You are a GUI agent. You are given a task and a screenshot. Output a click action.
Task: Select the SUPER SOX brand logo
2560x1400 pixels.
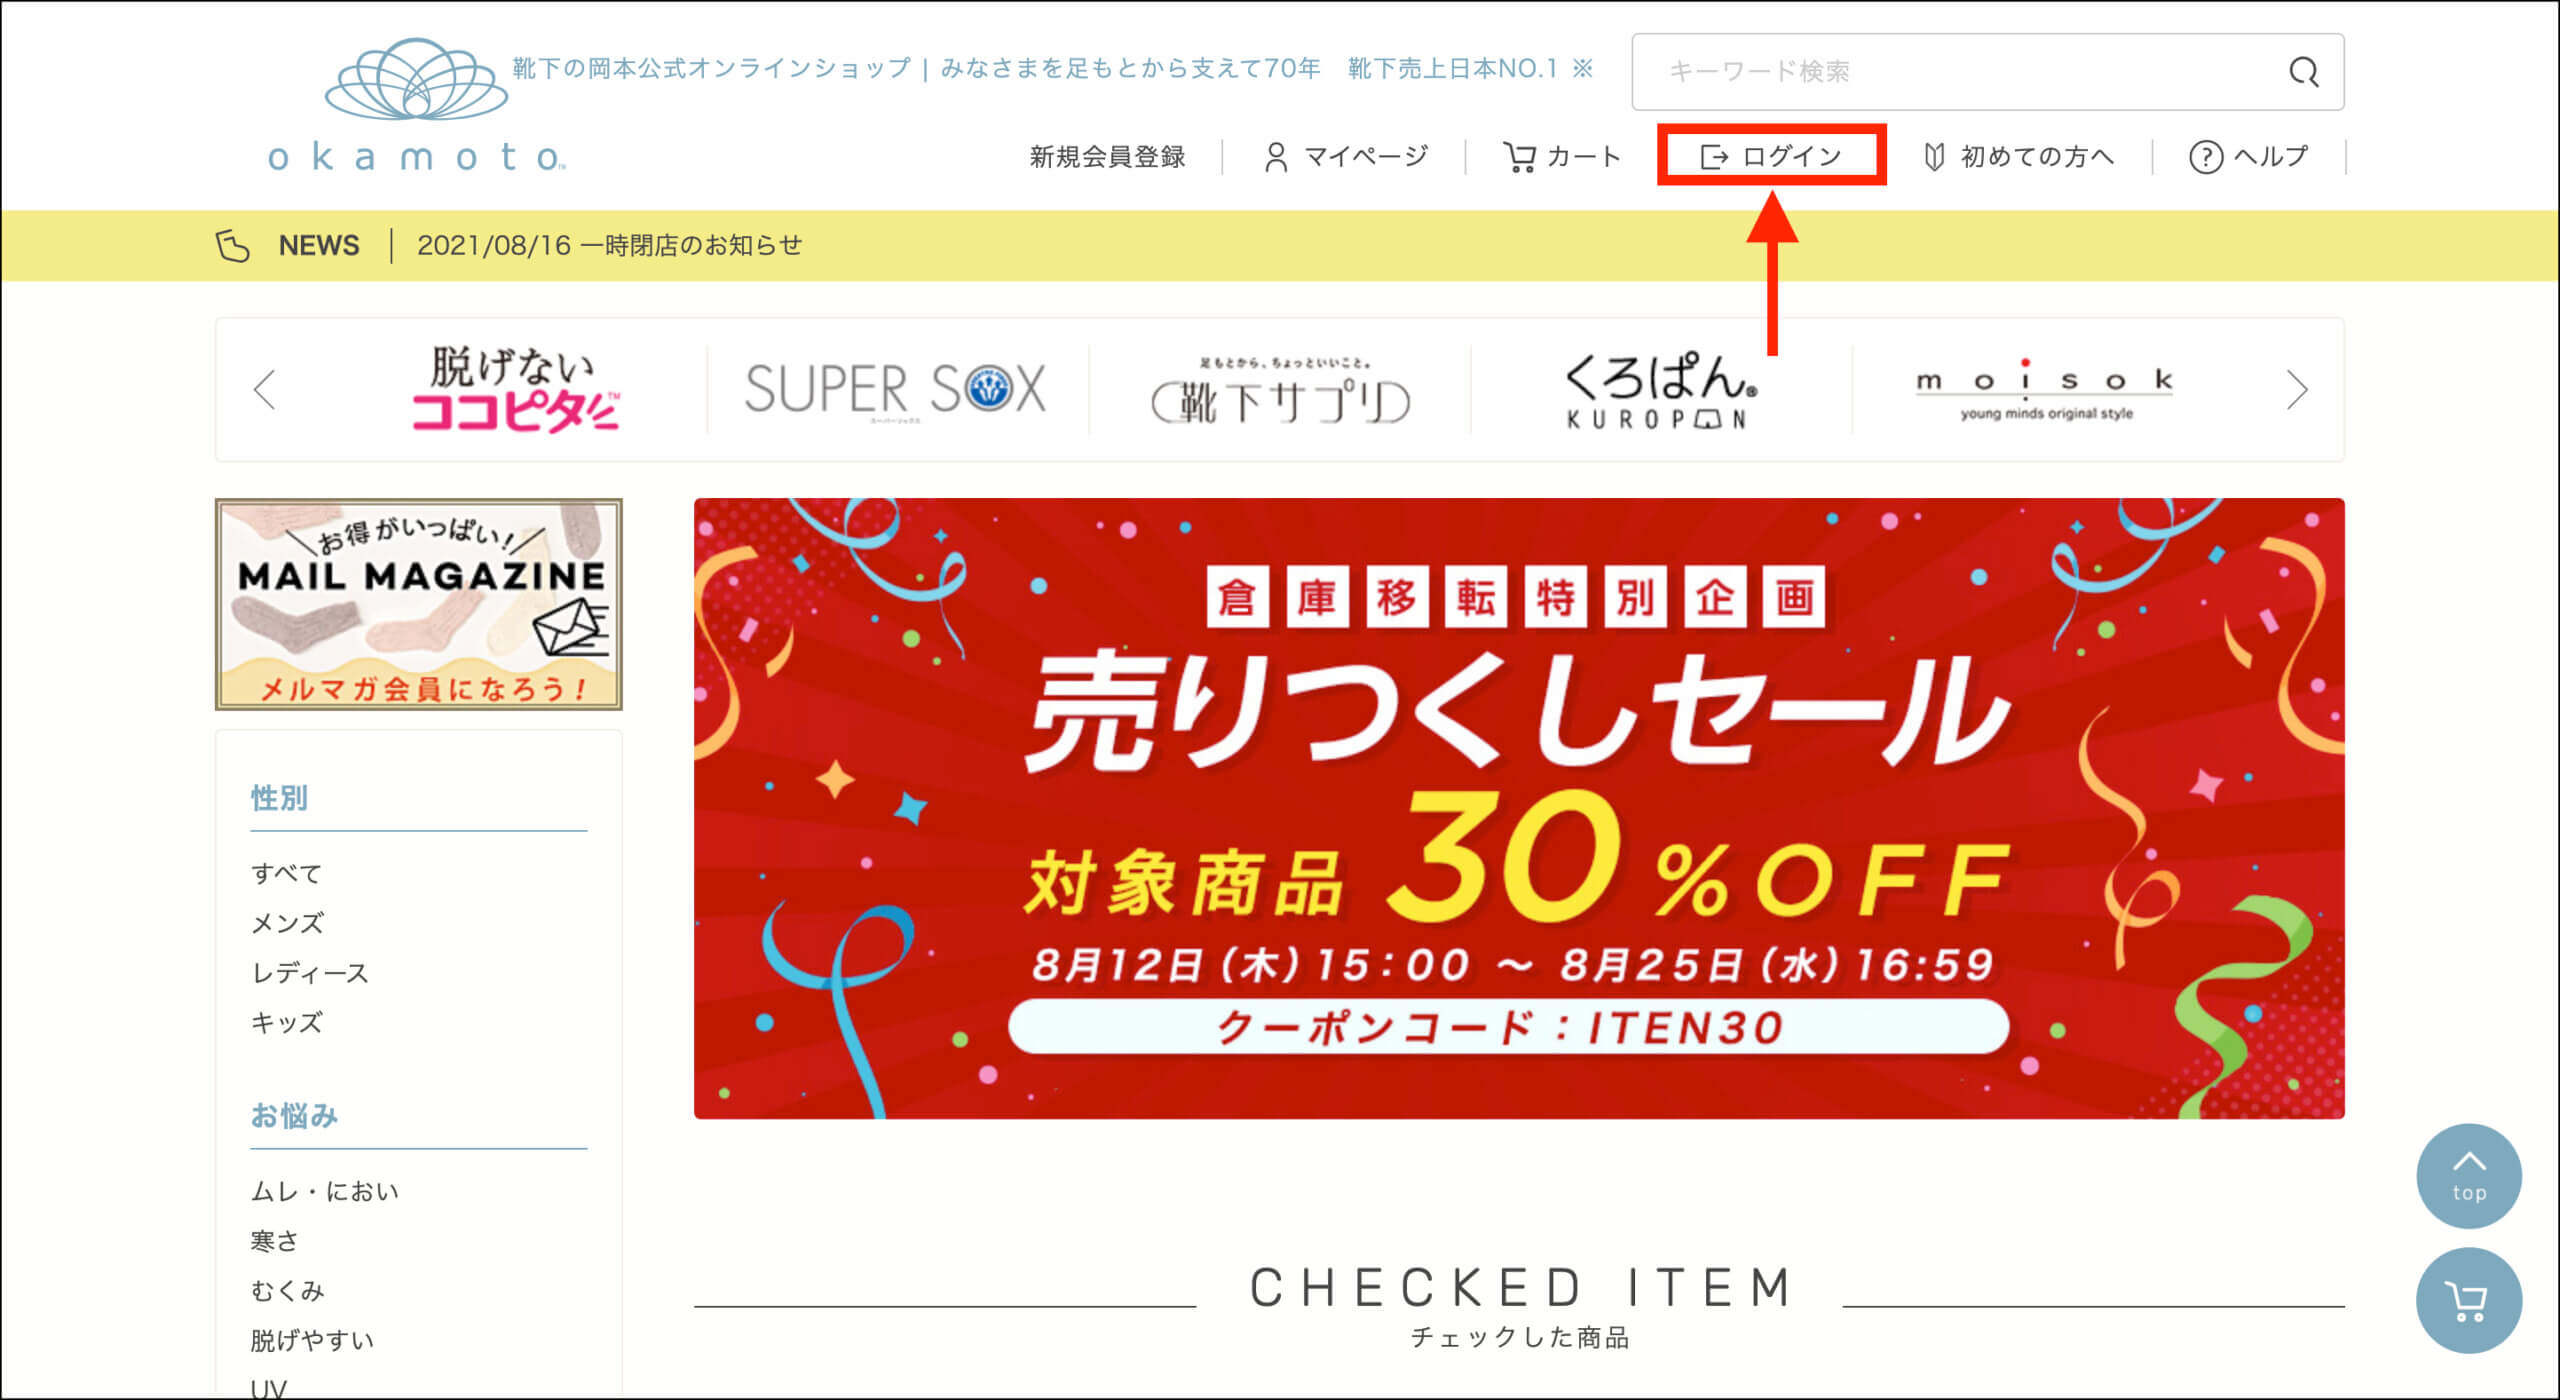[895, 390]
